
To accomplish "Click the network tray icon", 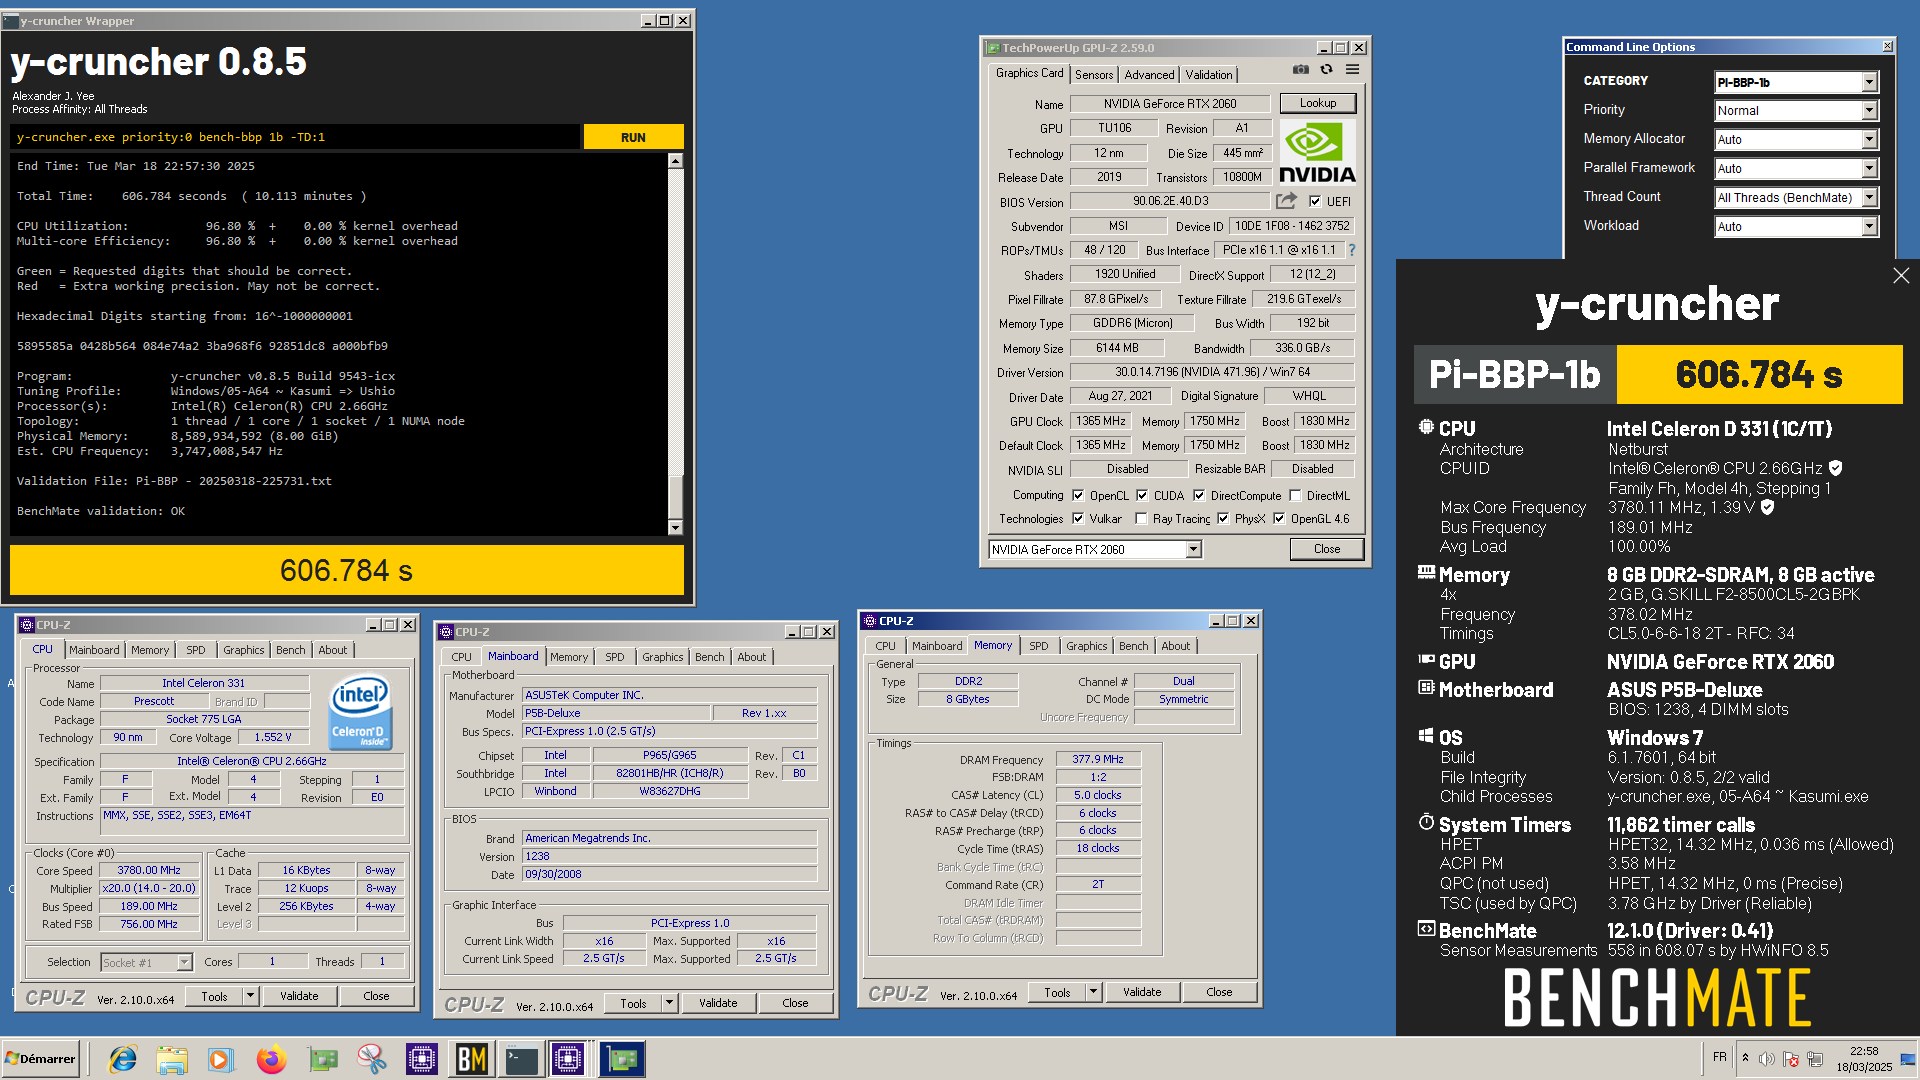I will pyautogui.click(x=1815, y=1059).
